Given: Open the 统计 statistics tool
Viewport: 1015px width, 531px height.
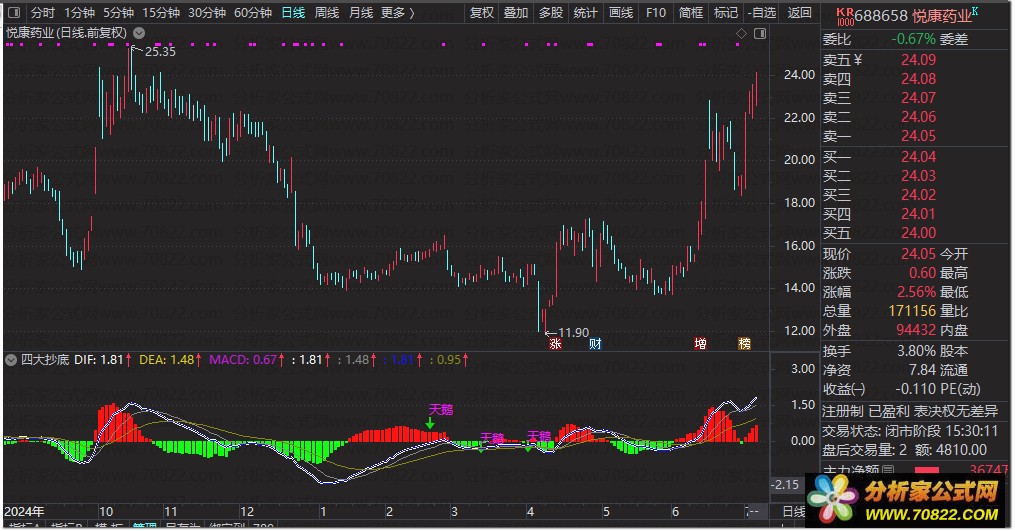Looking at the screenshot, I should 586,12.
